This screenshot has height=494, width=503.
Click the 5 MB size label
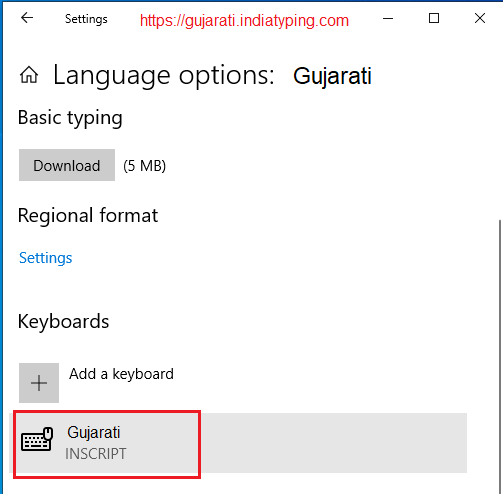144,166
